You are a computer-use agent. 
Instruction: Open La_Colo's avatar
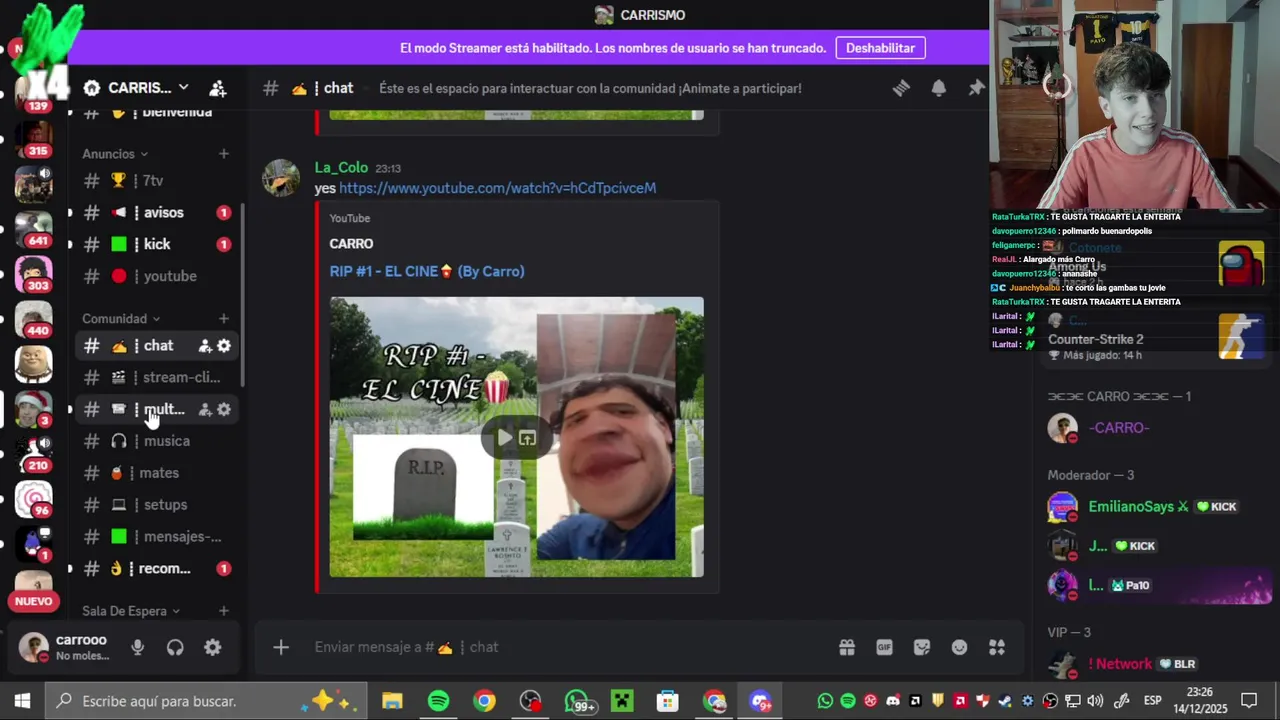[x=281, y=177]
